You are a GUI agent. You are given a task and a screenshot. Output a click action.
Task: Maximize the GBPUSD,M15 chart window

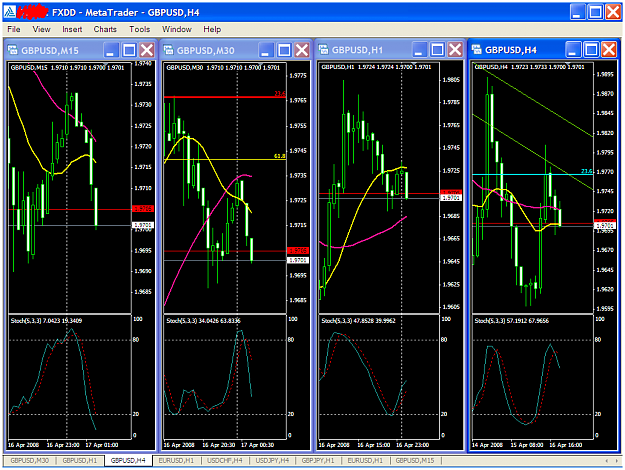click(x=129, y=50)
